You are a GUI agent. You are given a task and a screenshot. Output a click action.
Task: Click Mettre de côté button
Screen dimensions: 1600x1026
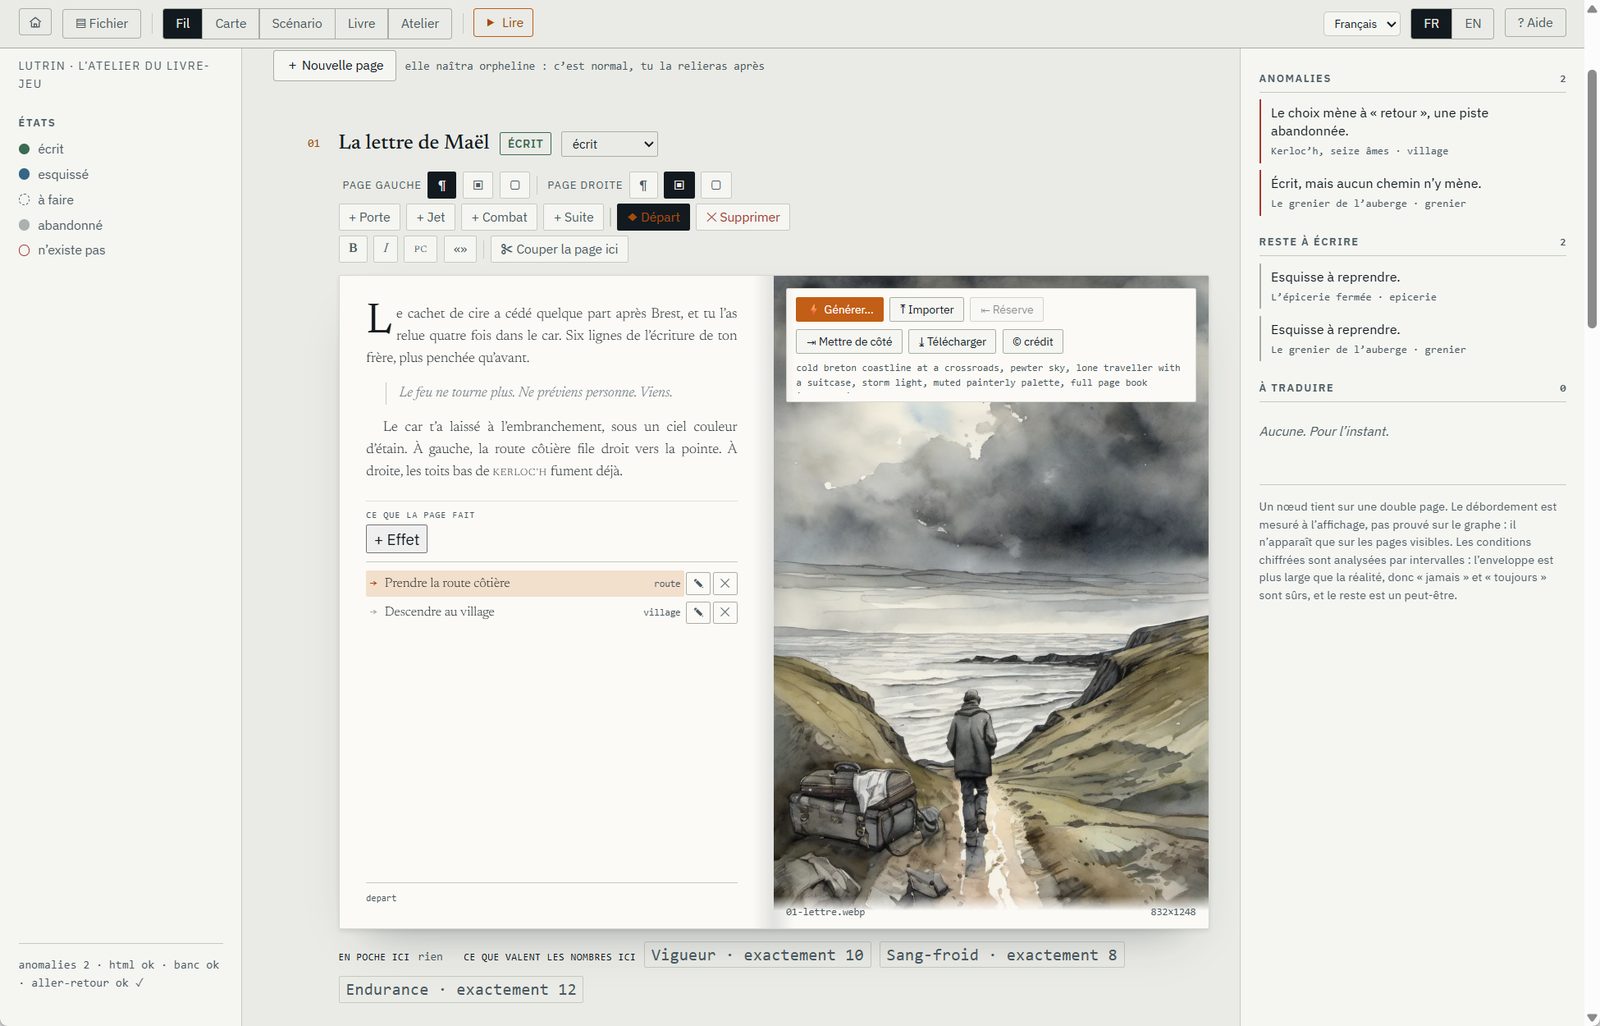849,342
